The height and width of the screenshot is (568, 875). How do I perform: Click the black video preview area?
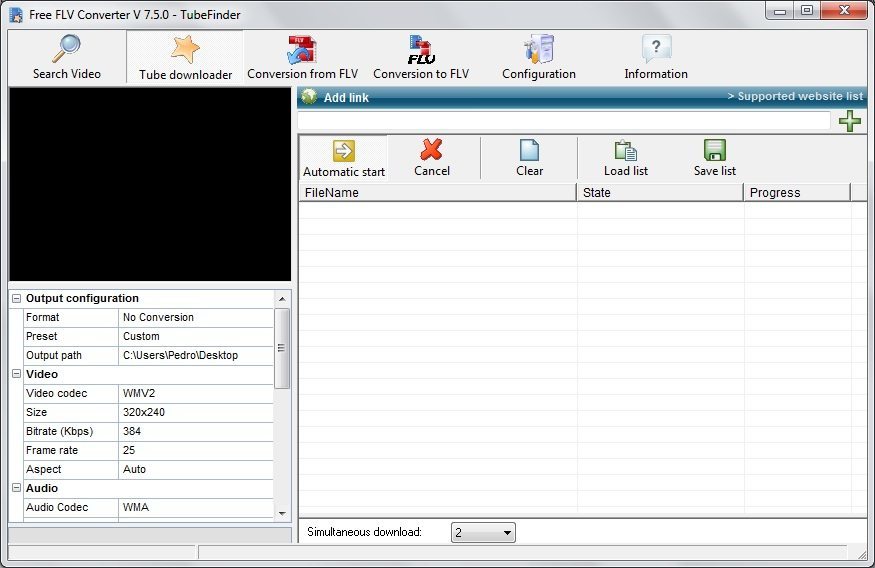pos(150,184)
